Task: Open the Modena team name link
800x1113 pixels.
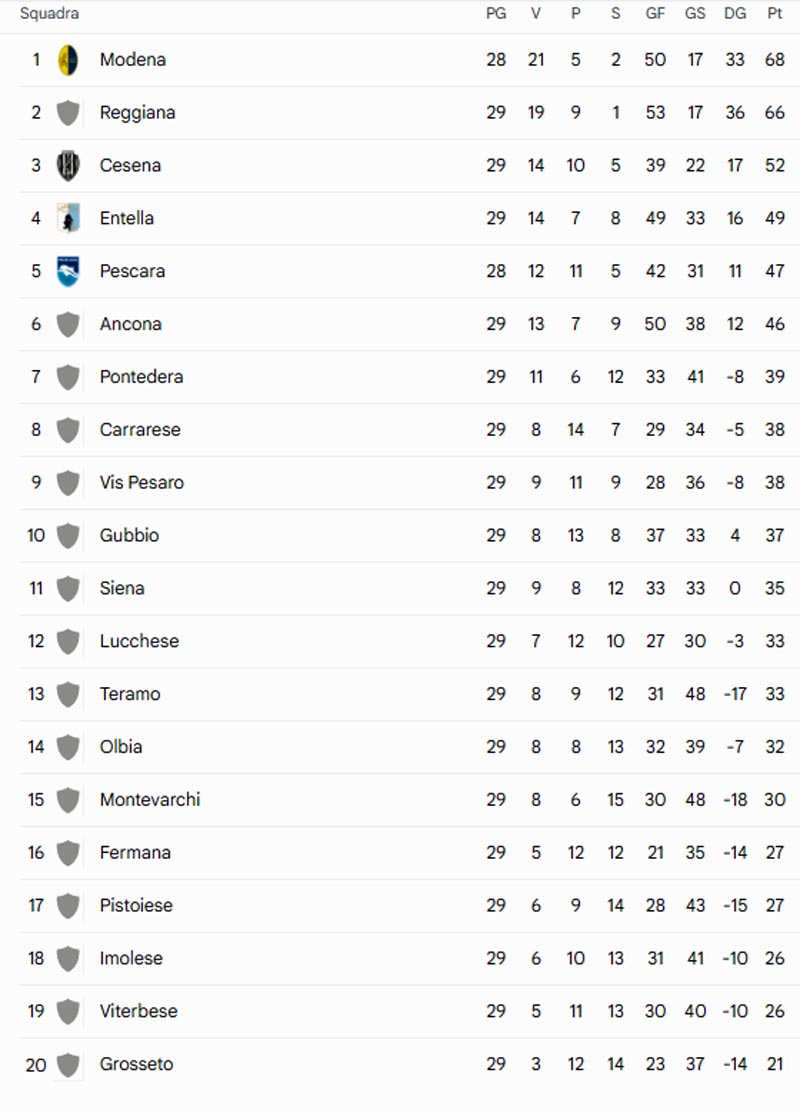Action: tap(133, 60)
